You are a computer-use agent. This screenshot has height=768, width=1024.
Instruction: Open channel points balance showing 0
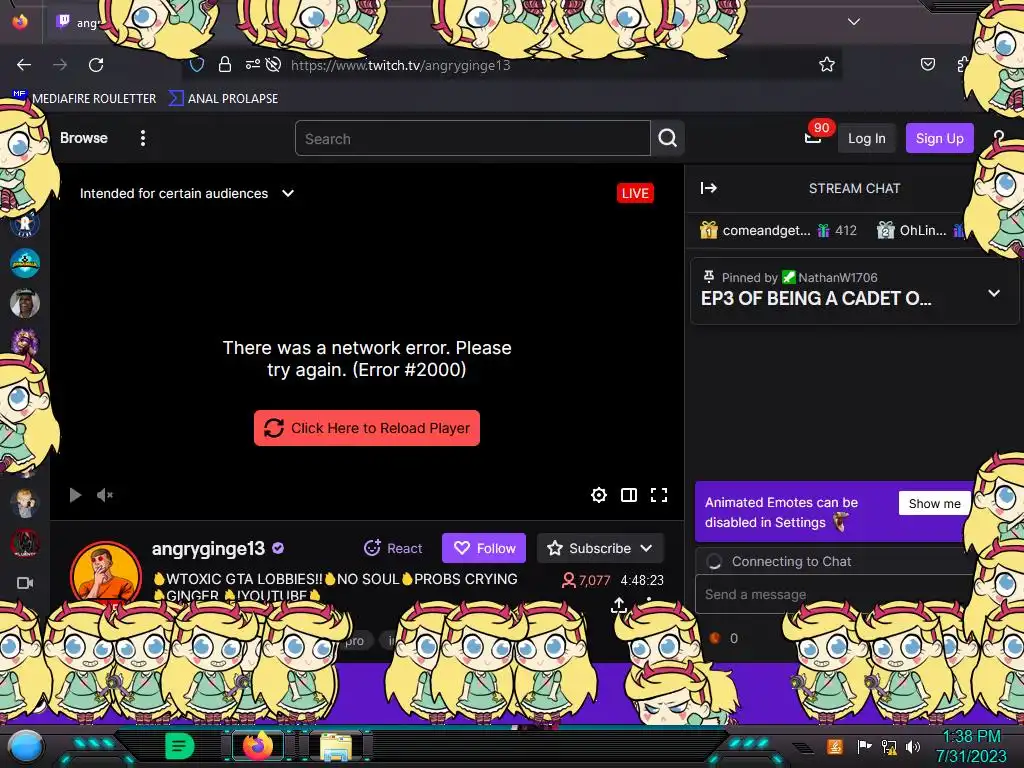[x=724, y=638]
